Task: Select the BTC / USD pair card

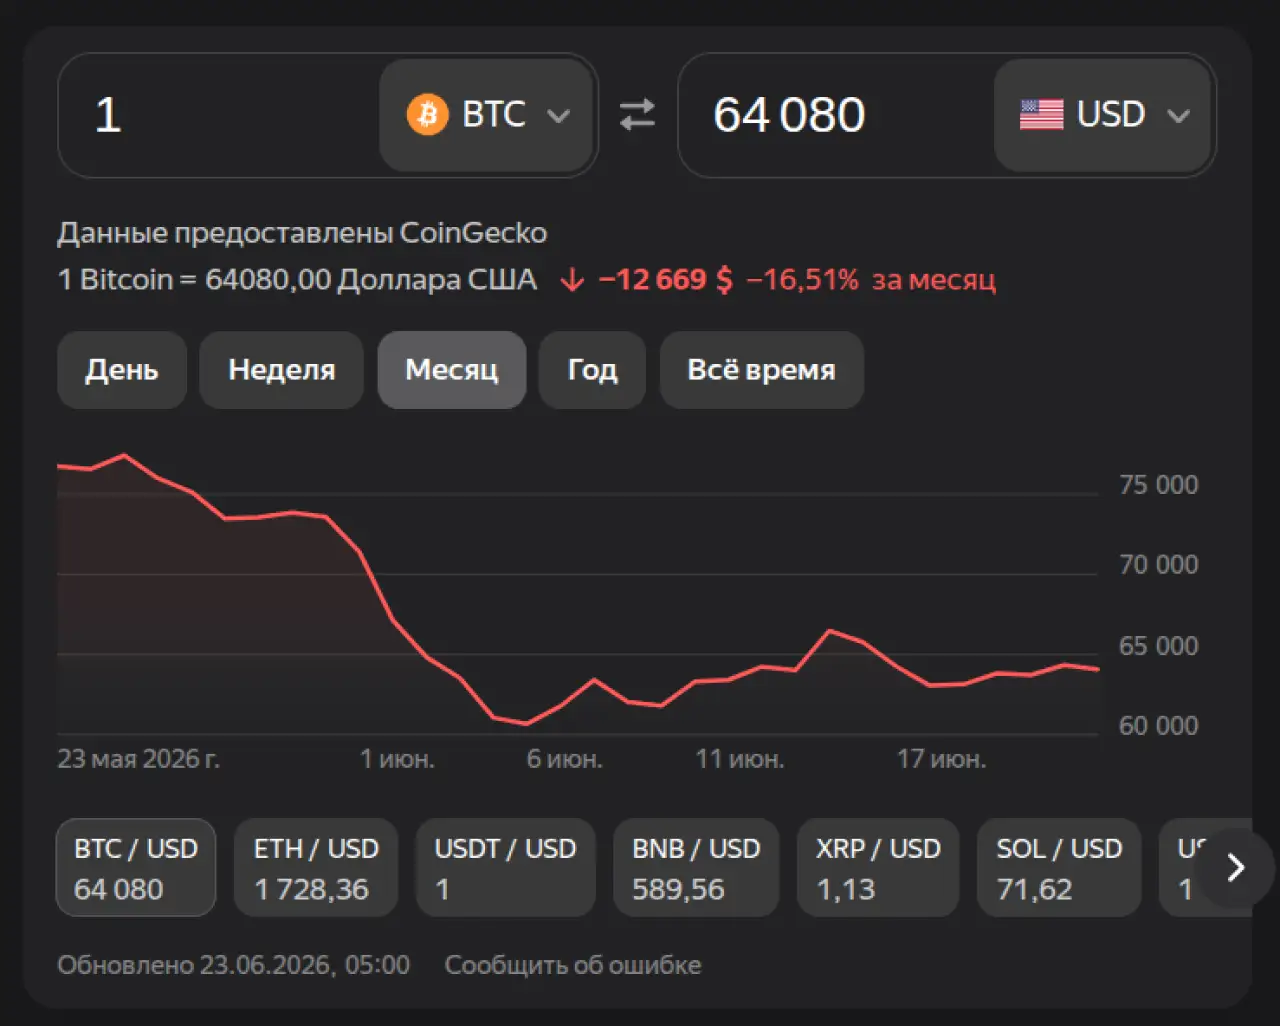Action: coord(136,868)
